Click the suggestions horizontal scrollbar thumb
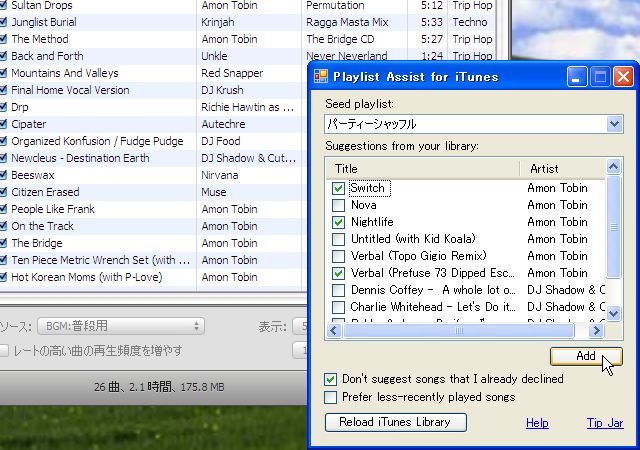This screenshot has height=450, width=640. [x=459, y=330]
